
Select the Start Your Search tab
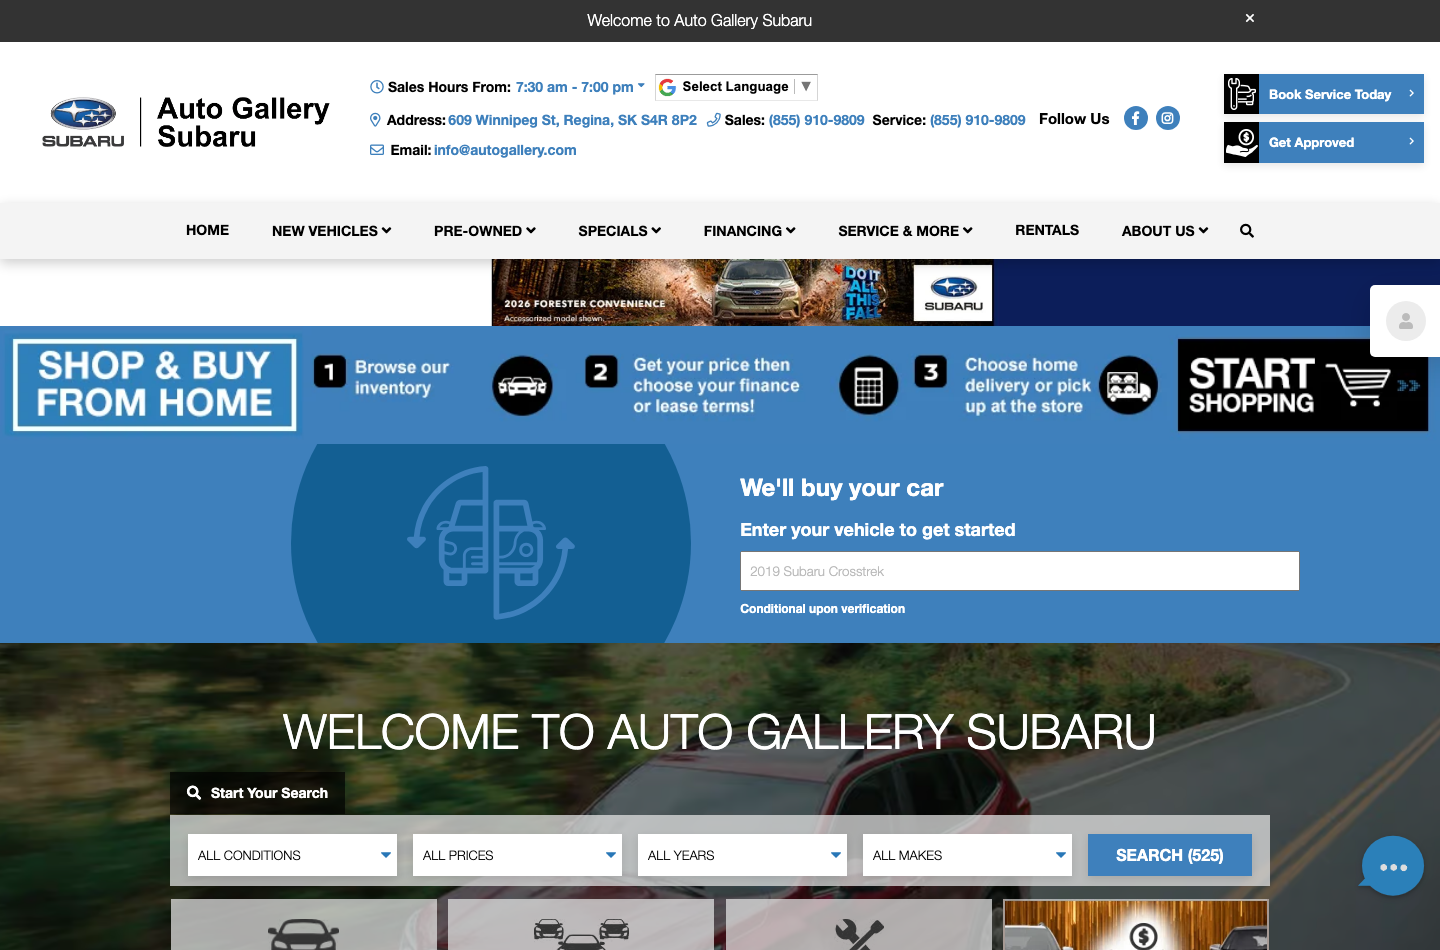point(257,793)
